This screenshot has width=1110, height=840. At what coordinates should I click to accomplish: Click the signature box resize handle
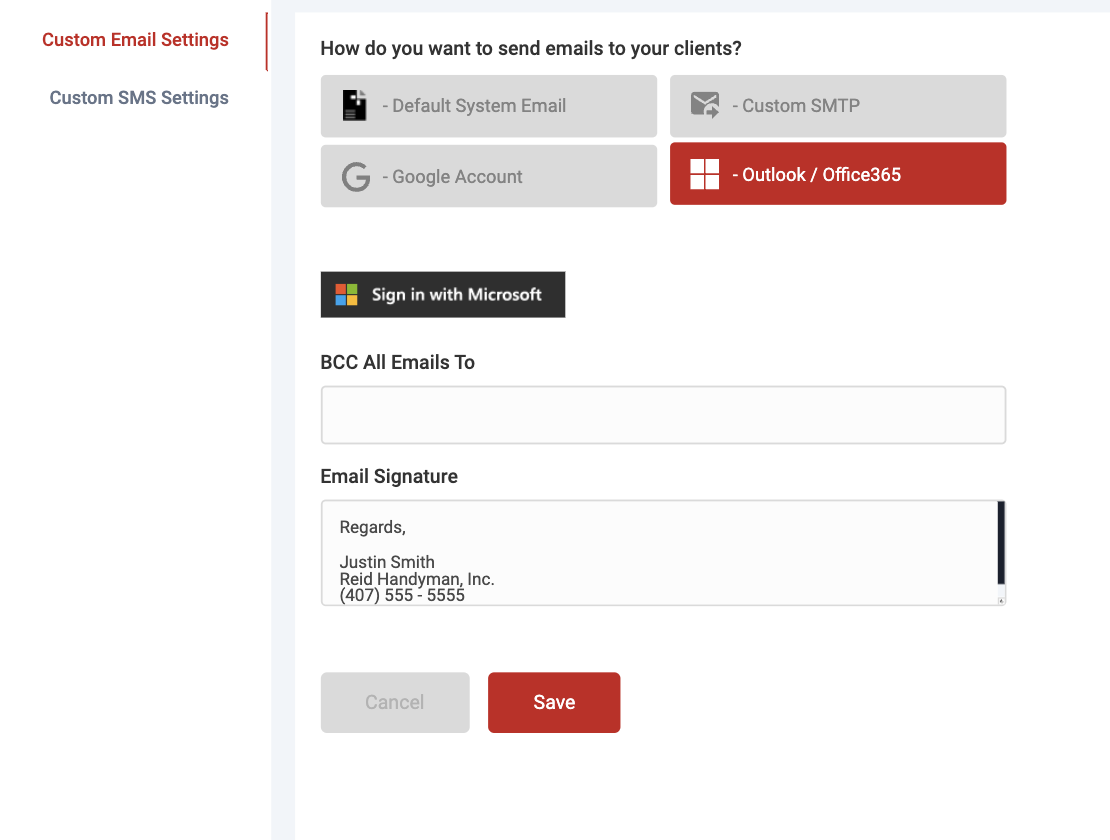[1001, 601]
